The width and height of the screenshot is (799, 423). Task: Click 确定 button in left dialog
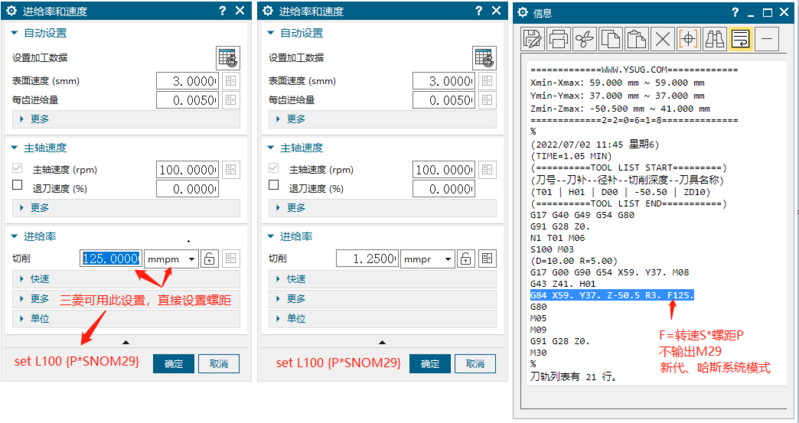point(174,364)
